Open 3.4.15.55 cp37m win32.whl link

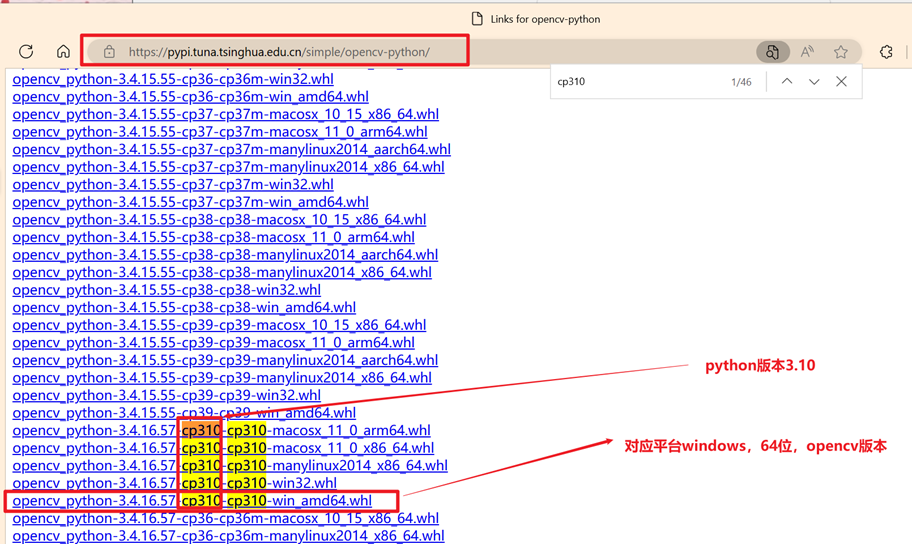point(173,184)
